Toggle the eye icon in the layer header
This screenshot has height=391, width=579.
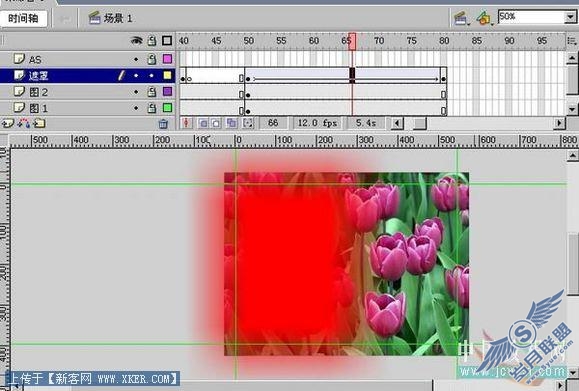point(136,40)
